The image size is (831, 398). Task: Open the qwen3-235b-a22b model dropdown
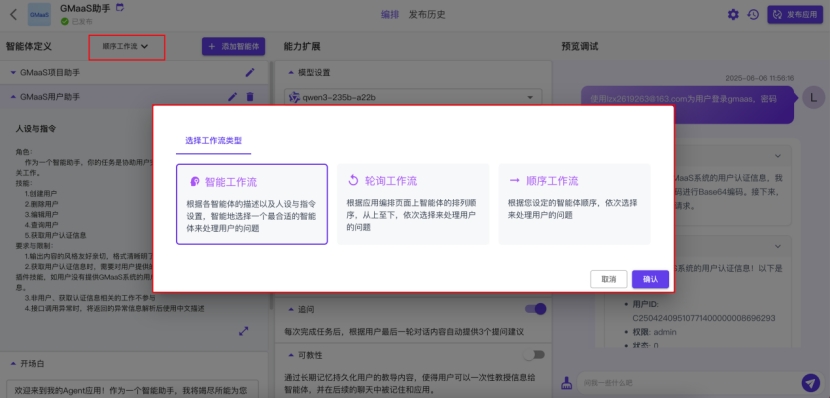click(x=413, y=98)
